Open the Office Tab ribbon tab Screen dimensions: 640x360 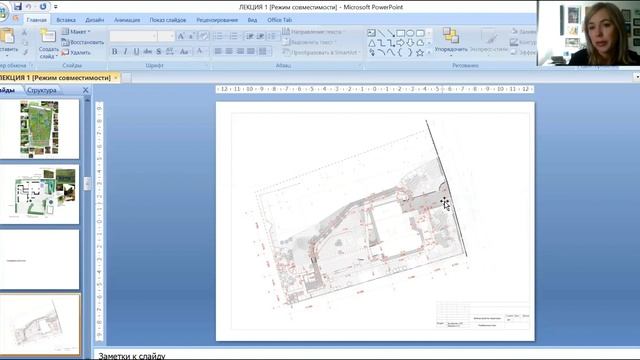point(280,20)
